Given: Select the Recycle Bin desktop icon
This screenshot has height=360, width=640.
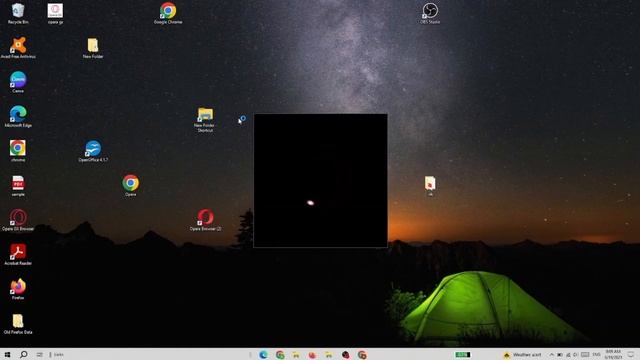Looking at the screenshot, I should pos(18,13).
